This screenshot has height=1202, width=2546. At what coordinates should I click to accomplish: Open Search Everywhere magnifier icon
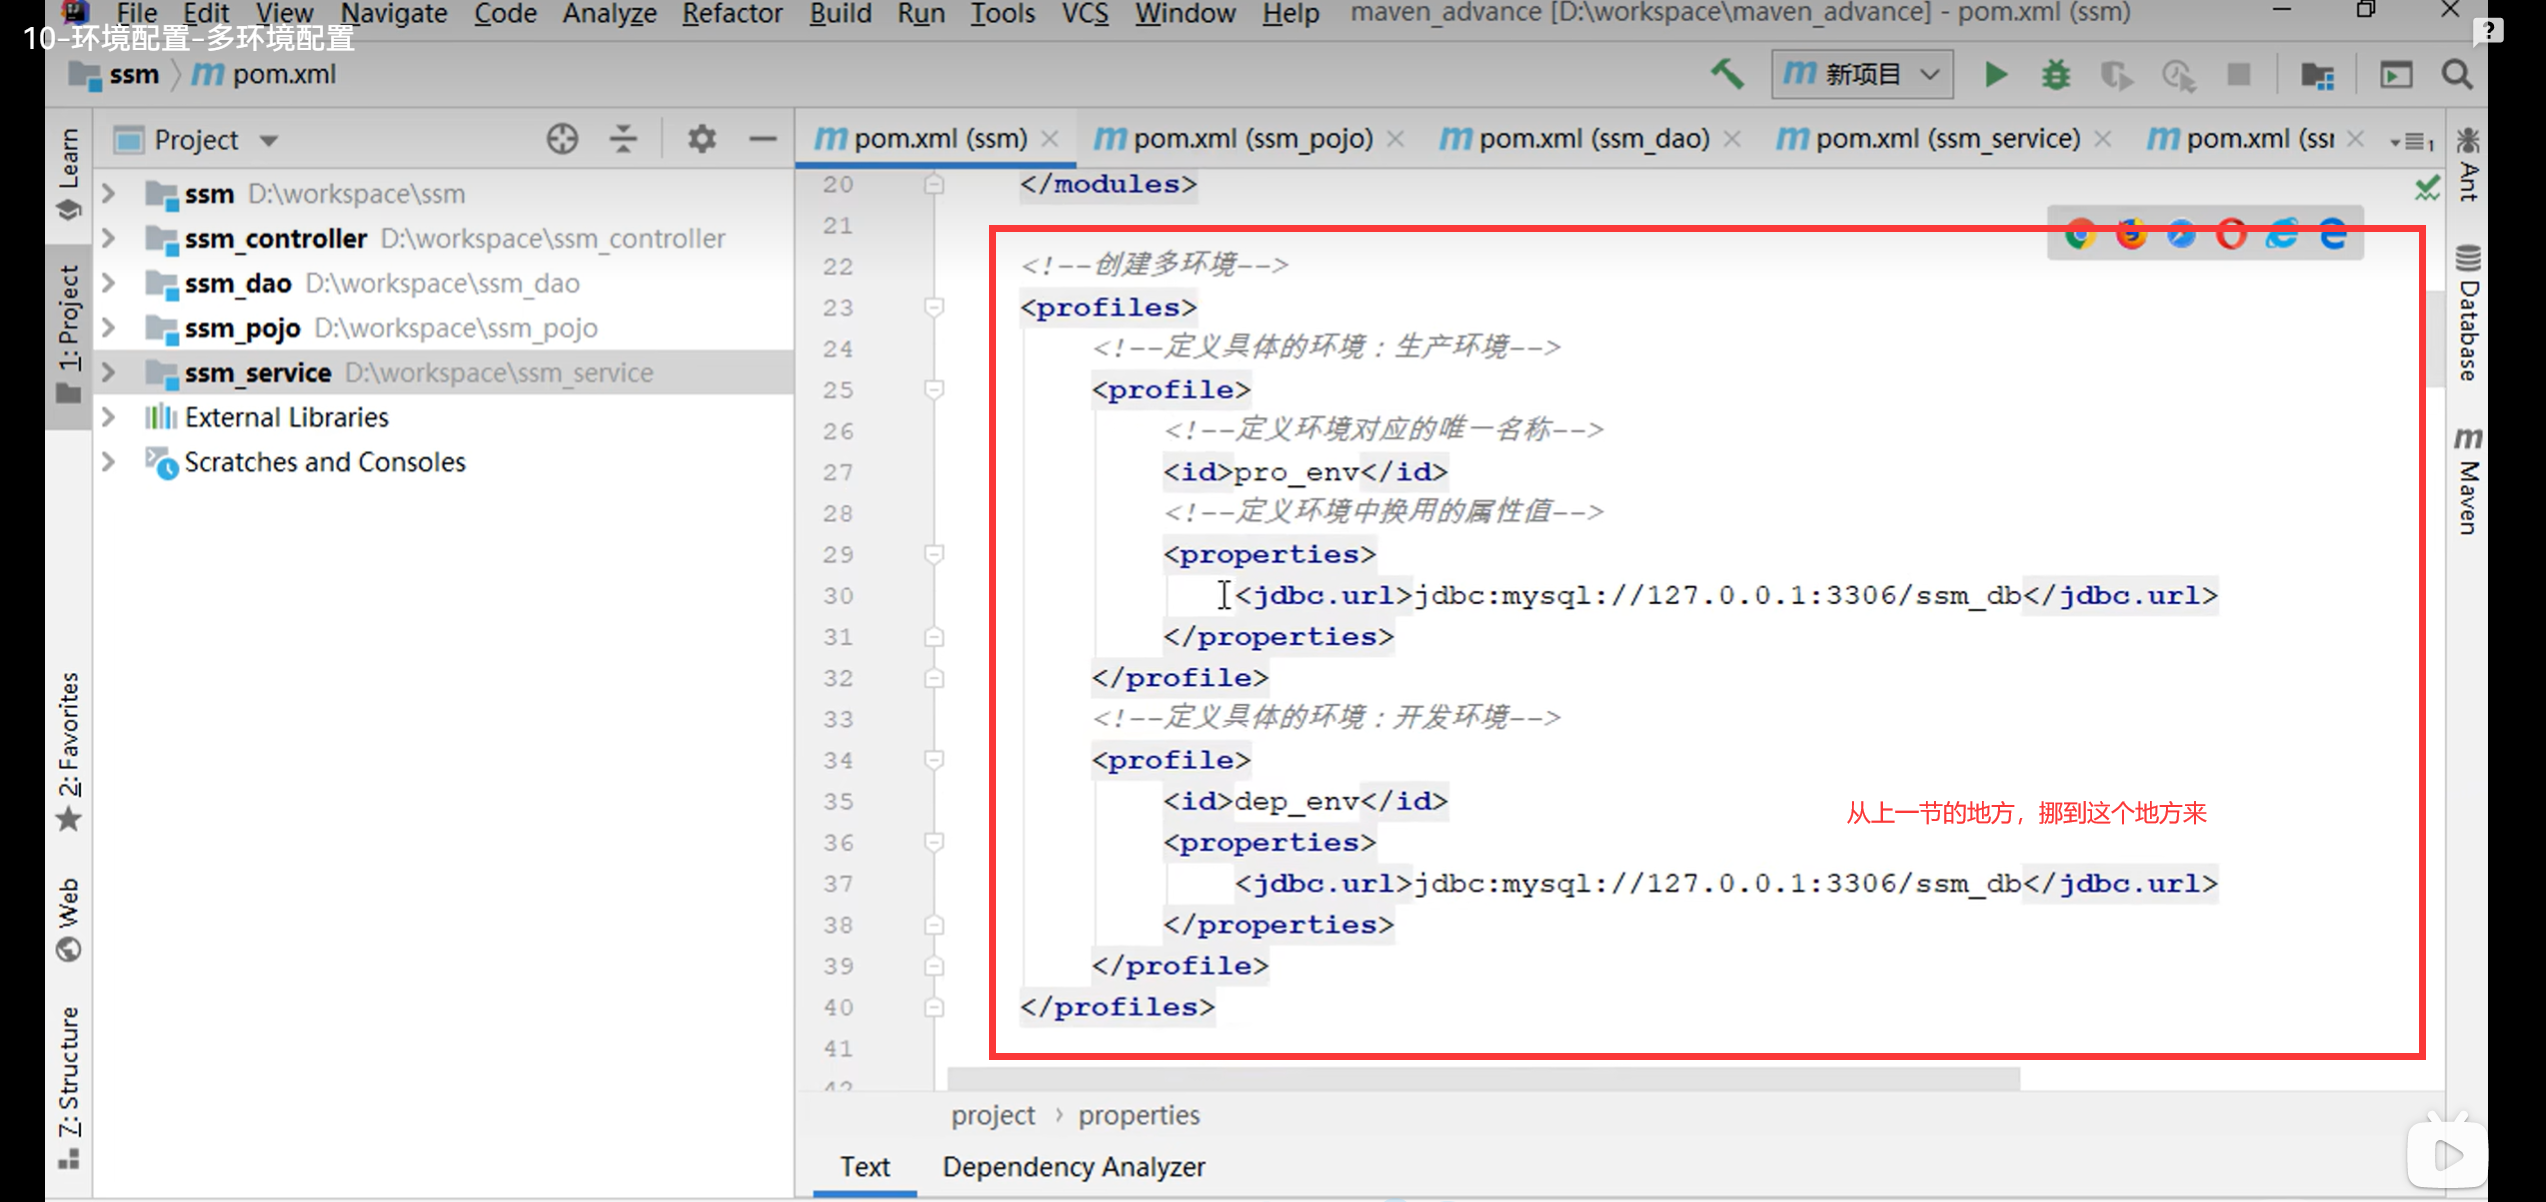2457,75
